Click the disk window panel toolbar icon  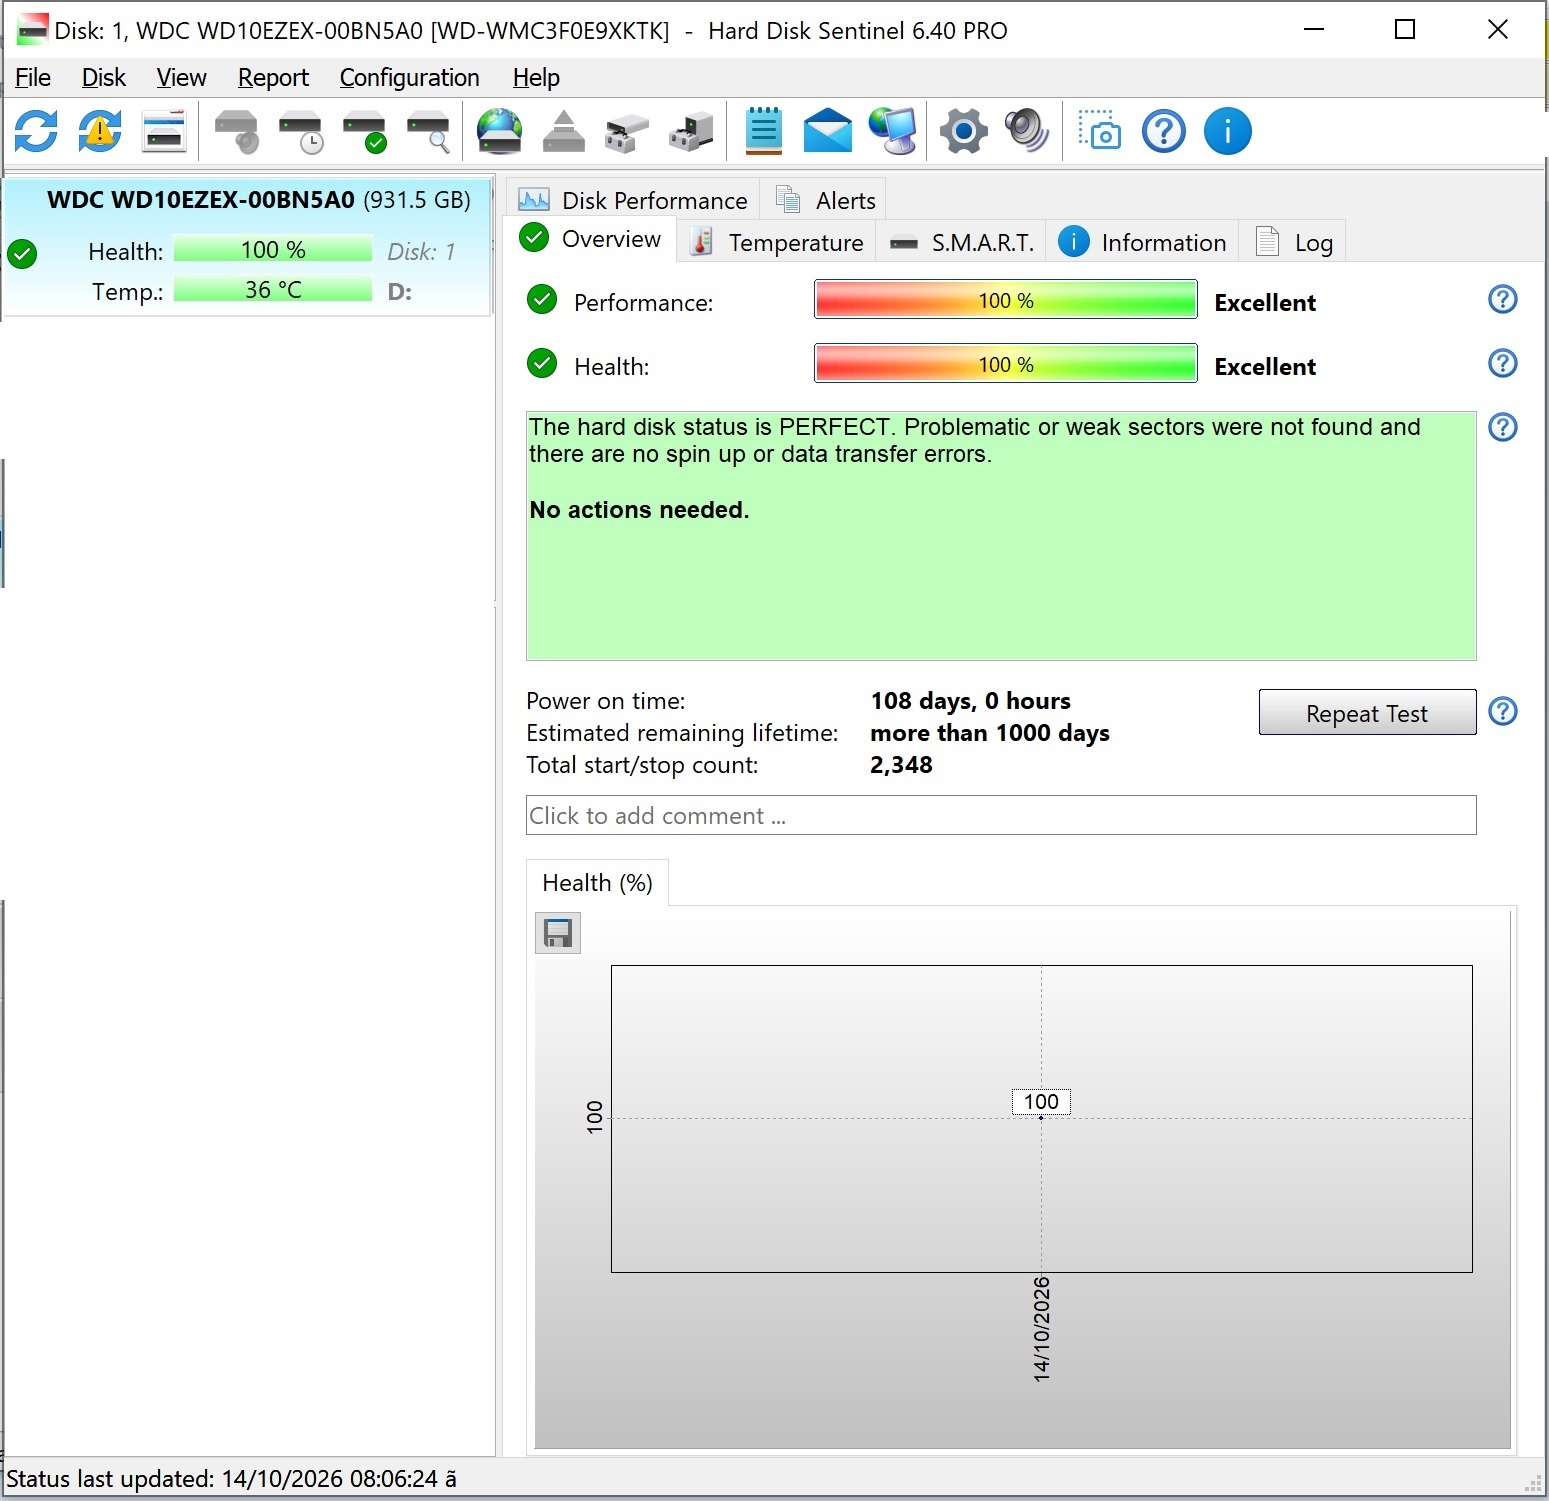[x=164, y=131]
